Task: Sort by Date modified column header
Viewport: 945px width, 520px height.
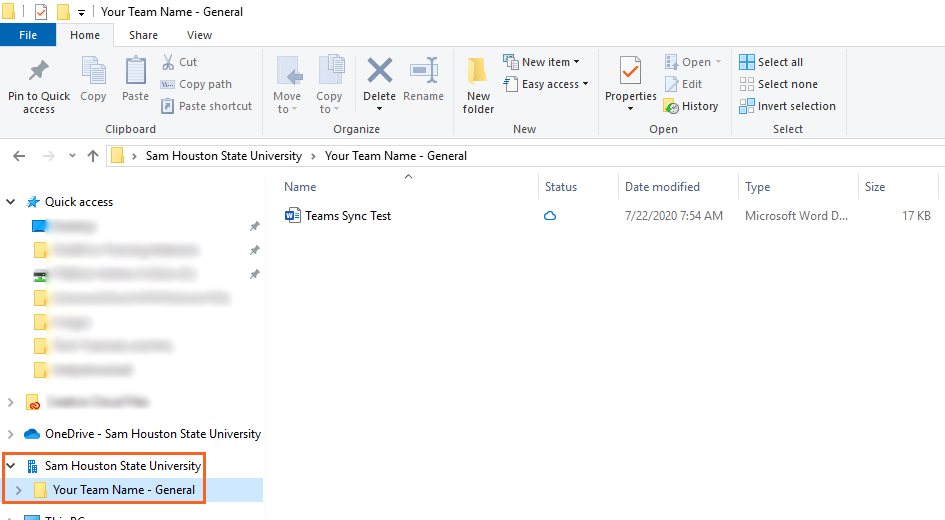Action: click(662, 187)
